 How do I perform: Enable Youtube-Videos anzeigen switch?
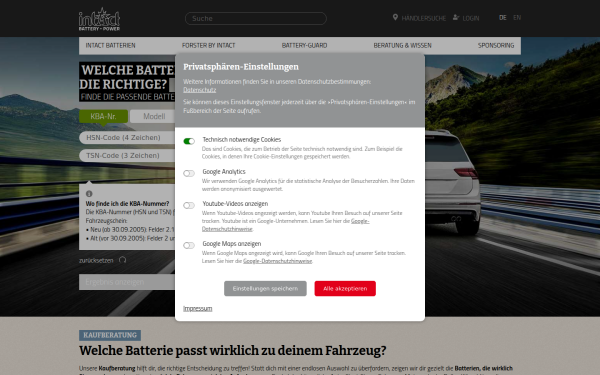pyautogui.click(x=189, y=205)
